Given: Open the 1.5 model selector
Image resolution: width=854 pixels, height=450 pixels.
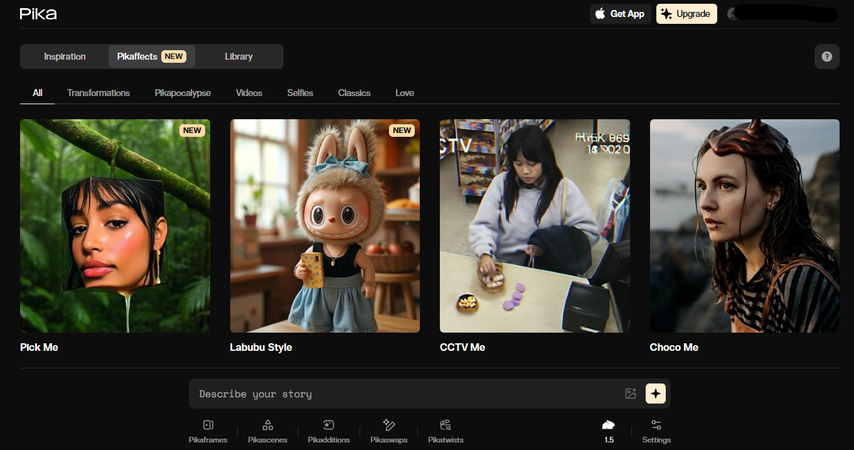Looking at the screenshot, I should (x=609, y=431).
